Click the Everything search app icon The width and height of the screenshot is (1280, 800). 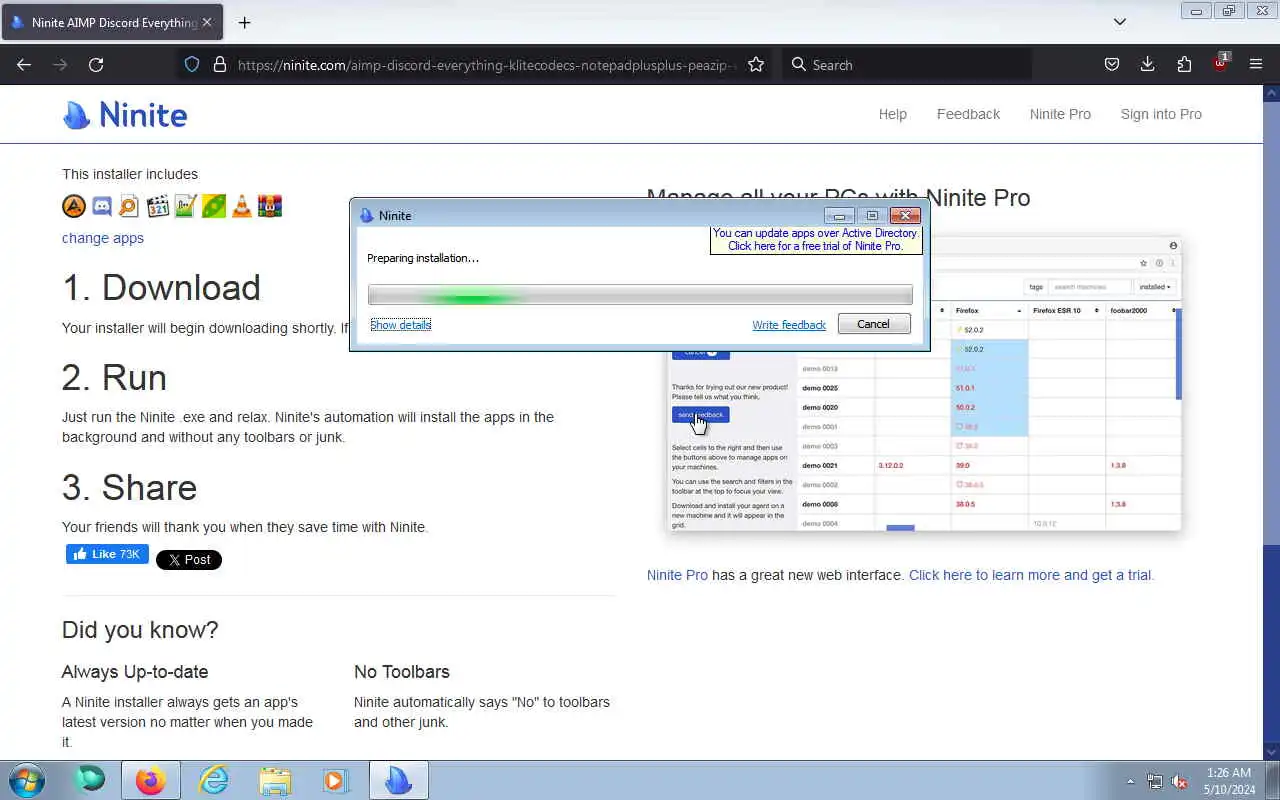[129, 206]
